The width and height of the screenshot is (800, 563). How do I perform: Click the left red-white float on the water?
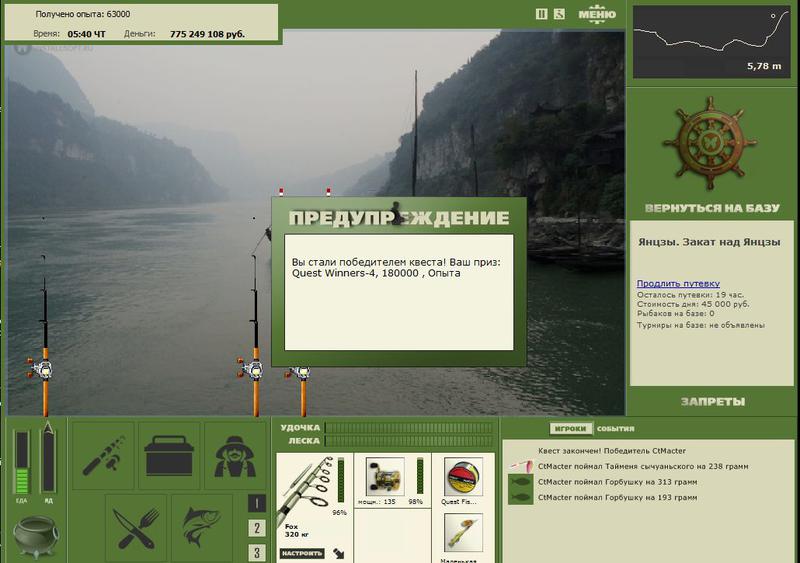coord(281,192)
